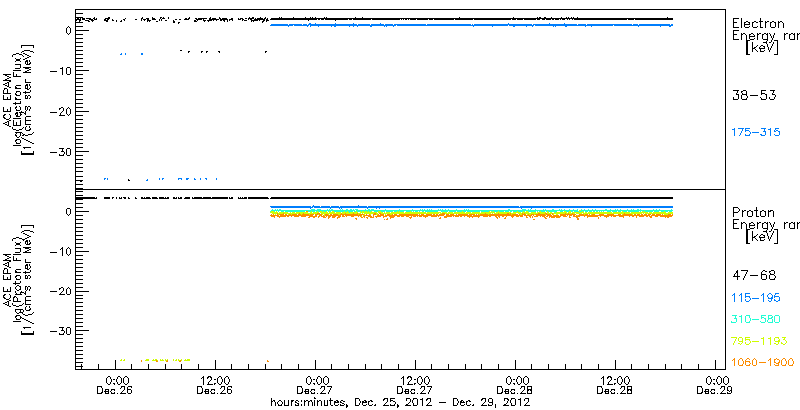Click the -30 tick on the electron flux axis

point(59,152)
